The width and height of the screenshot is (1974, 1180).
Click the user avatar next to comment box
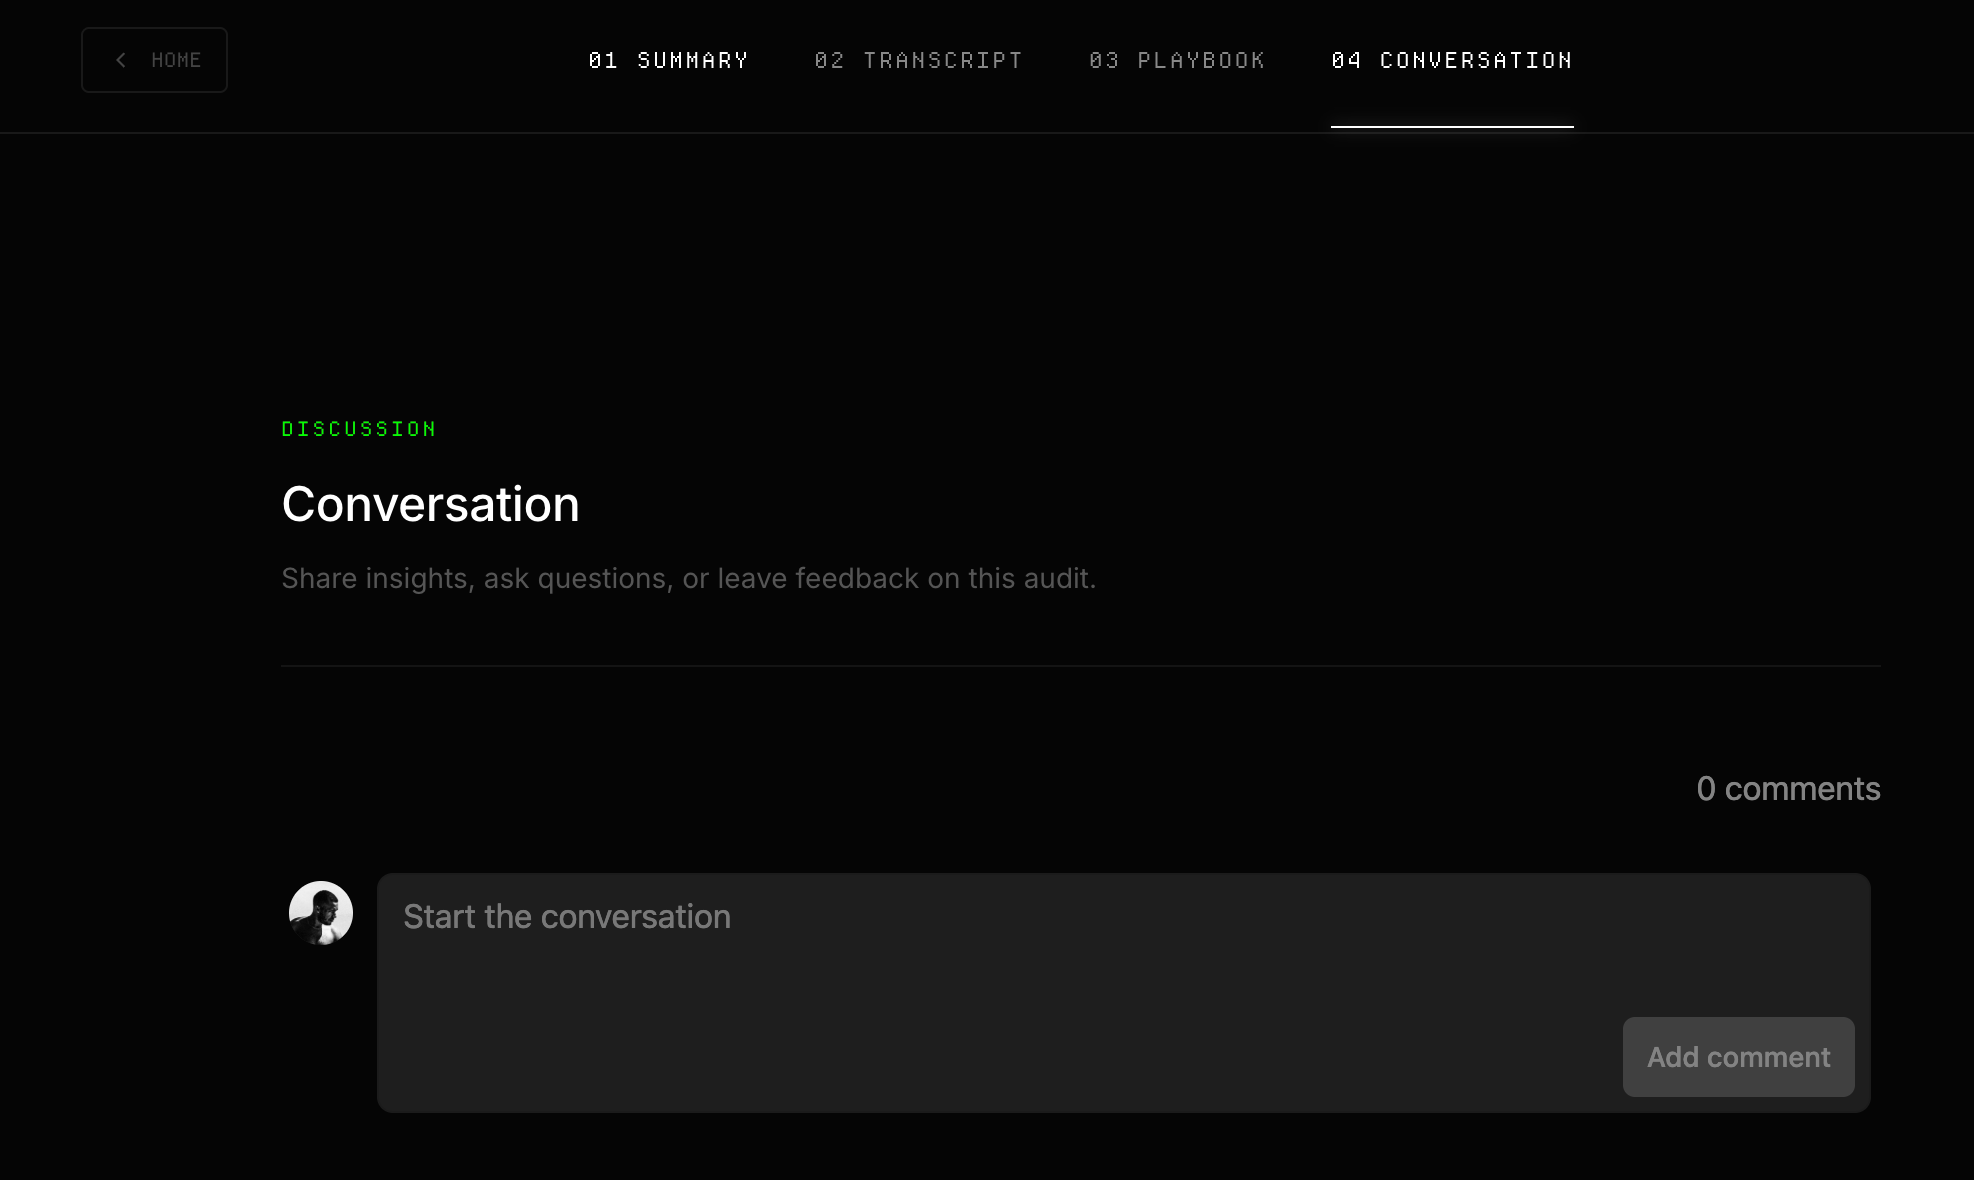320,913
